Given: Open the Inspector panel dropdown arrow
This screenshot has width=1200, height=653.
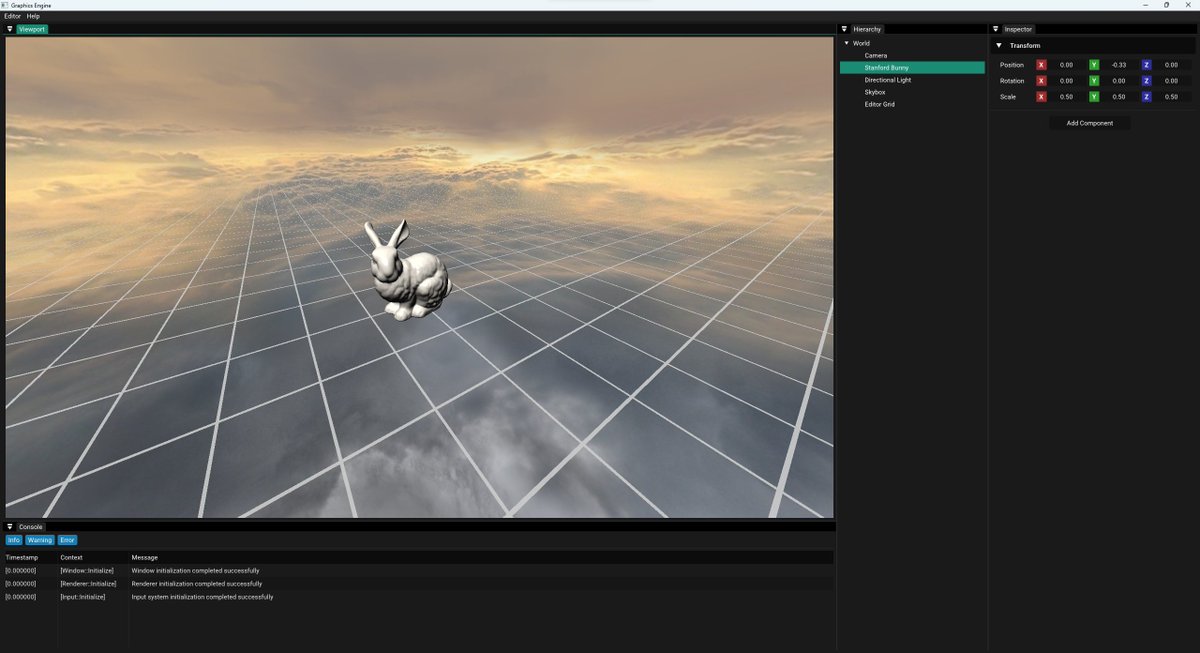Looking at the screenshot, I should [996, 29].
